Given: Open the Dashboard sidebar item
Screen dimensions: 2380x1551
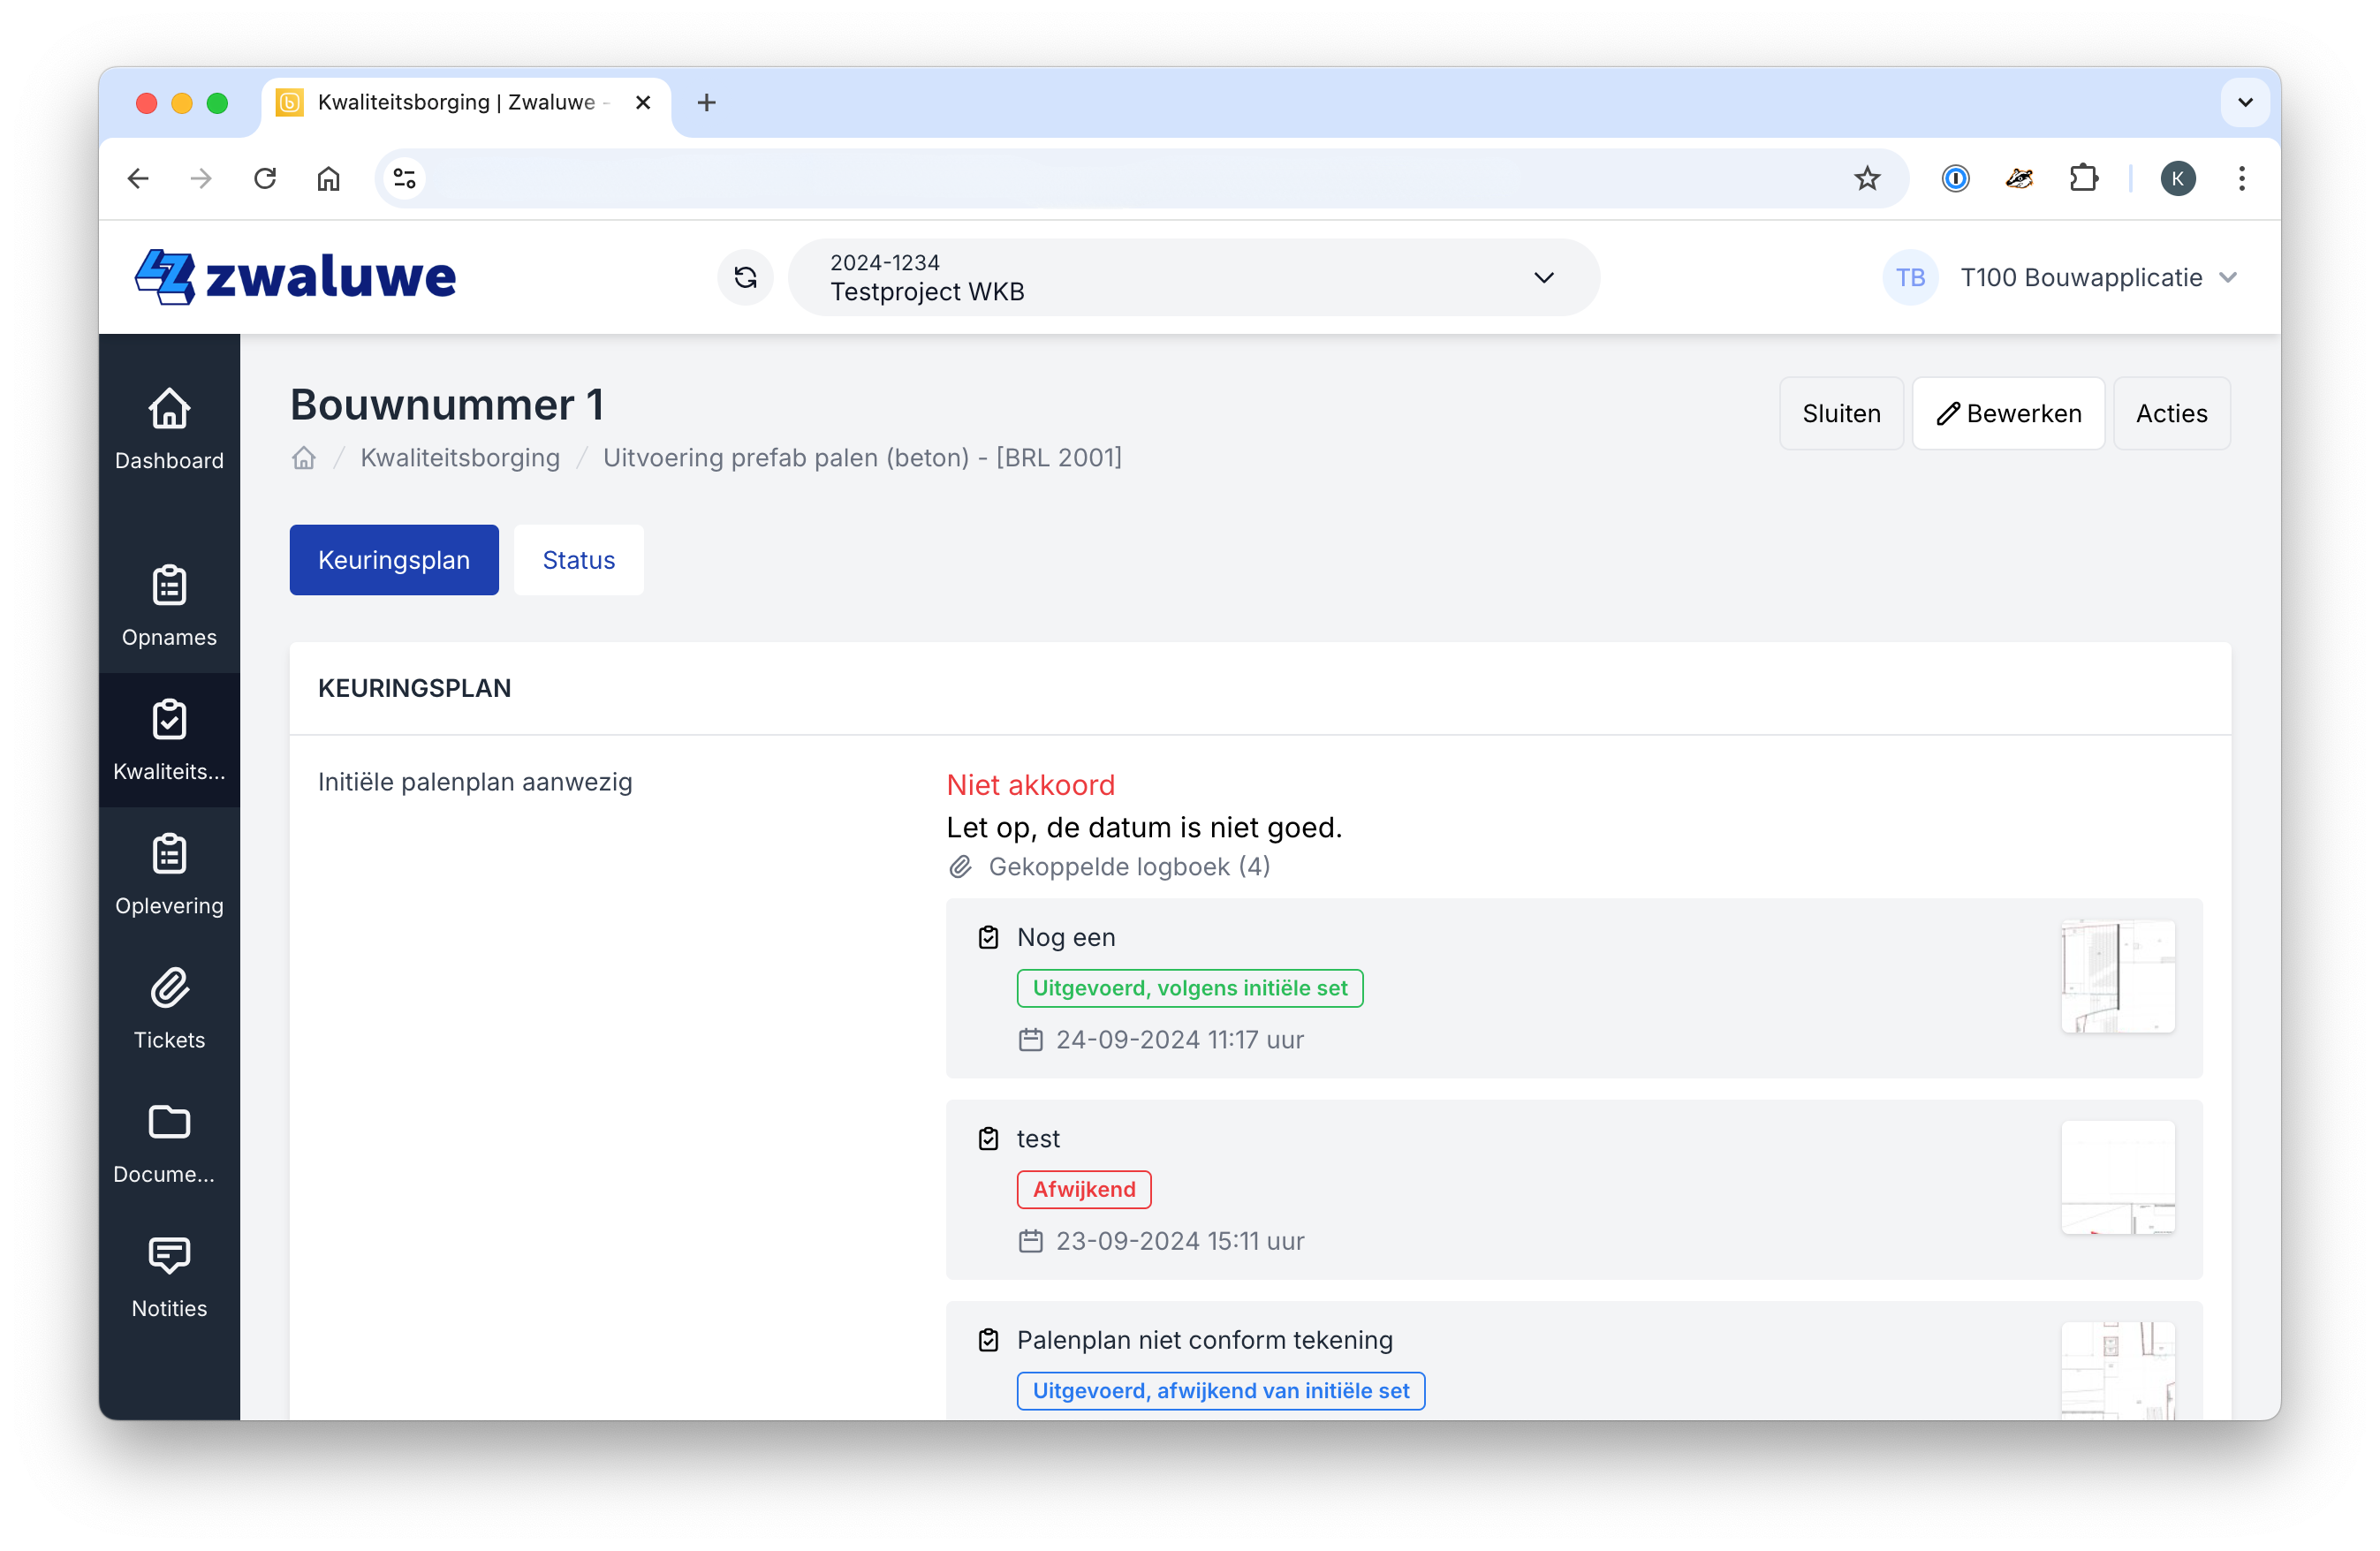Looking at the screenshot, I should click(x=169, y=430).
